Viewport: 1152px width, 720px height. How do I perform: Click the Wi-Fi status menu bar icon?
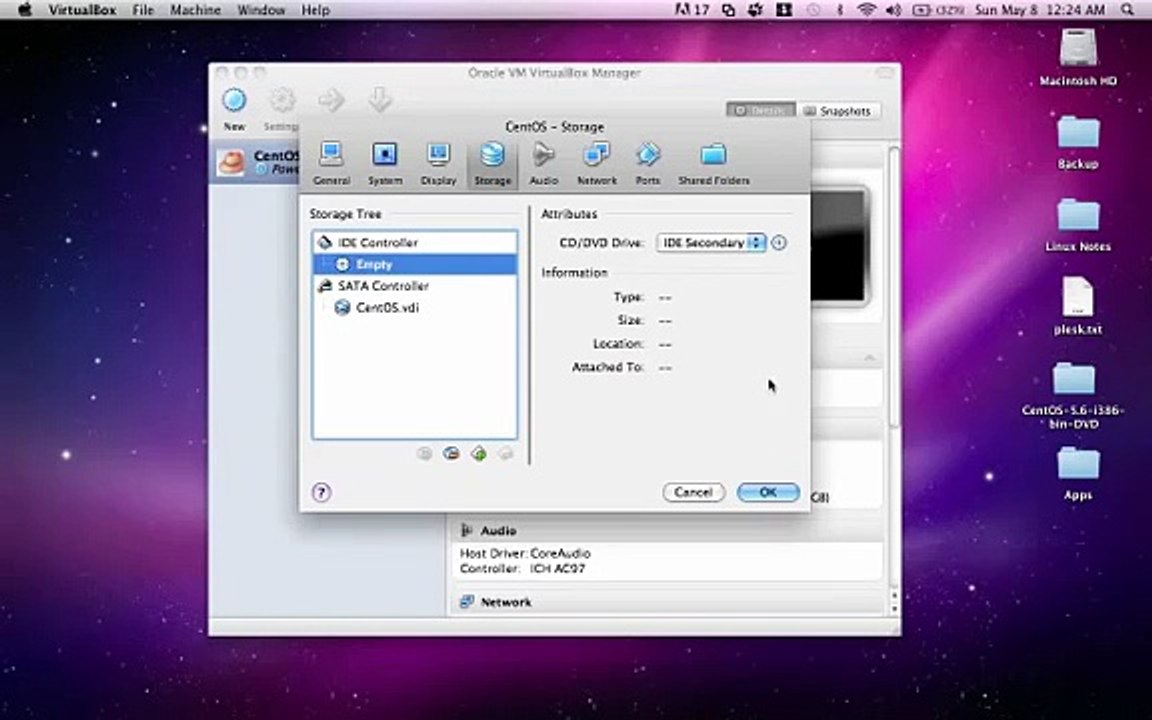coord(868,10)
